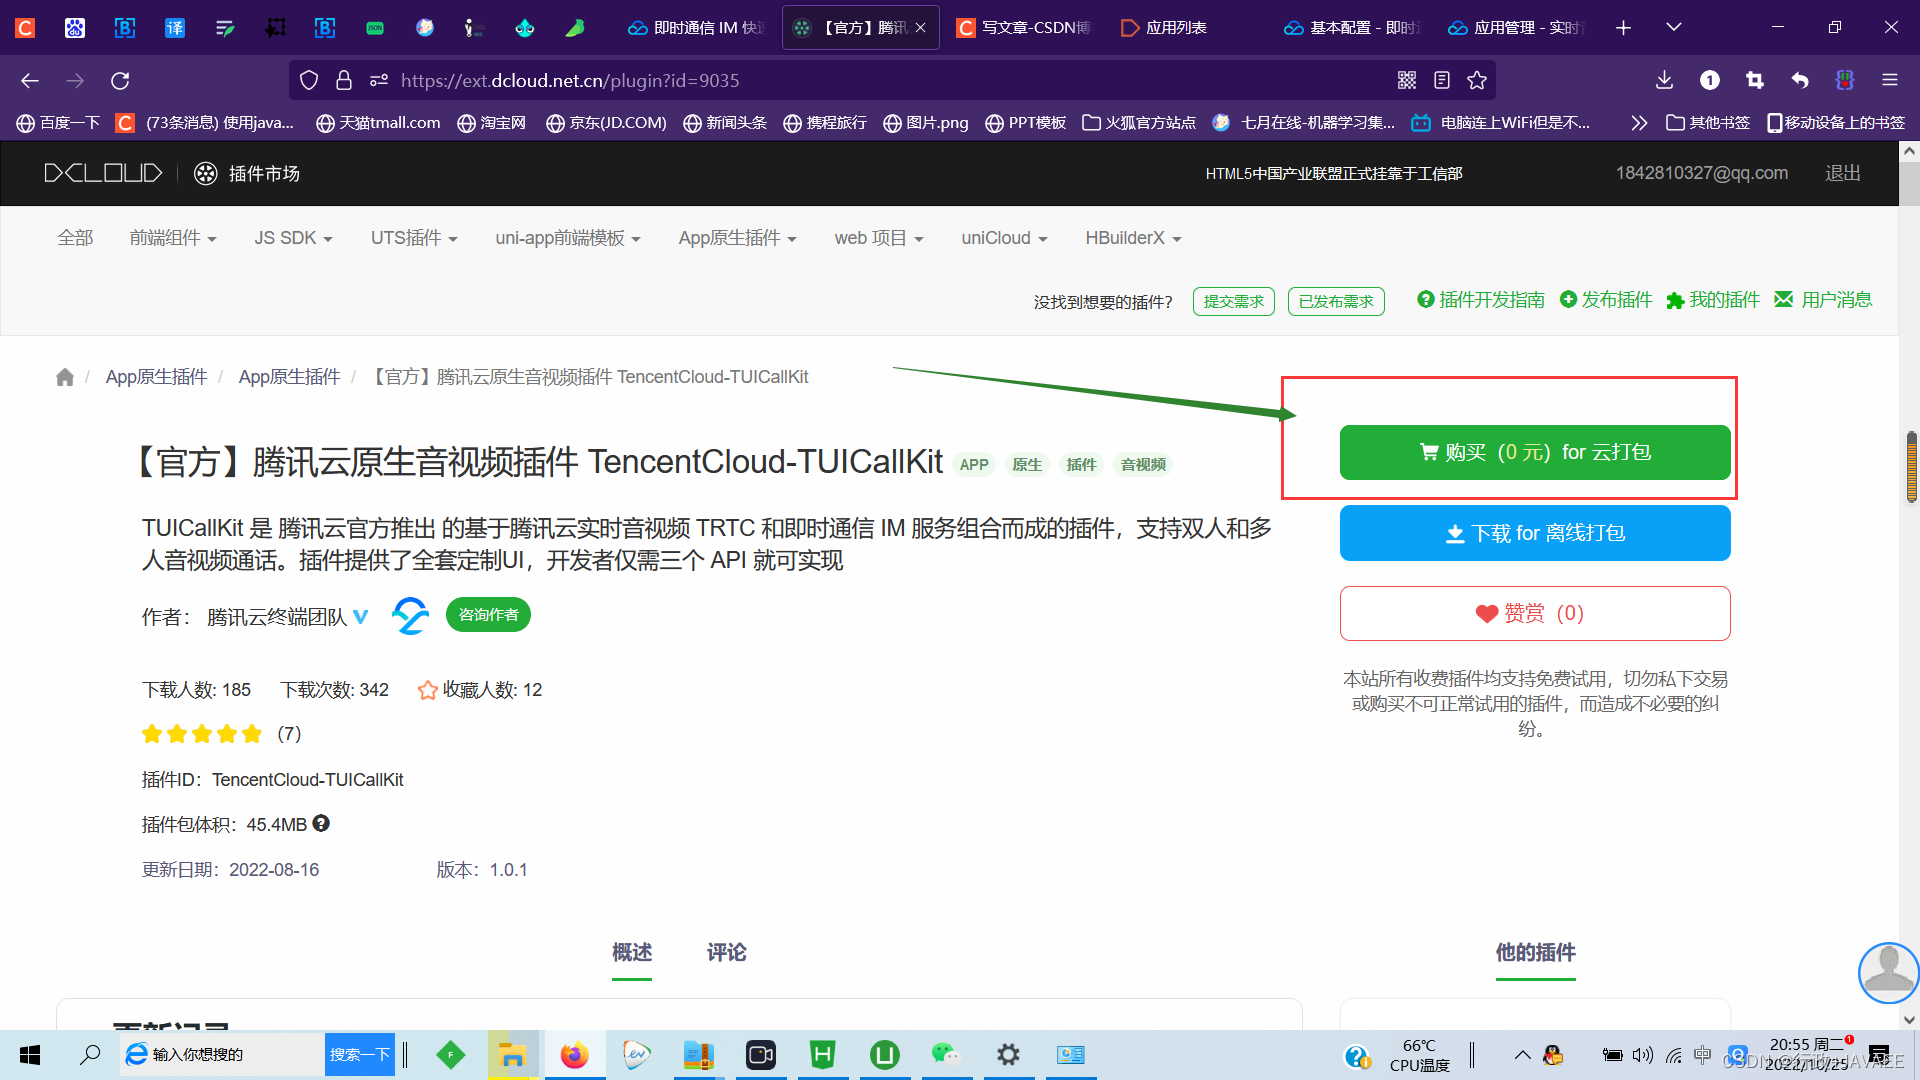The image size is (1920, 1080).
Task: Open WeChat from the taskbar
Action: click(945, 1055)
